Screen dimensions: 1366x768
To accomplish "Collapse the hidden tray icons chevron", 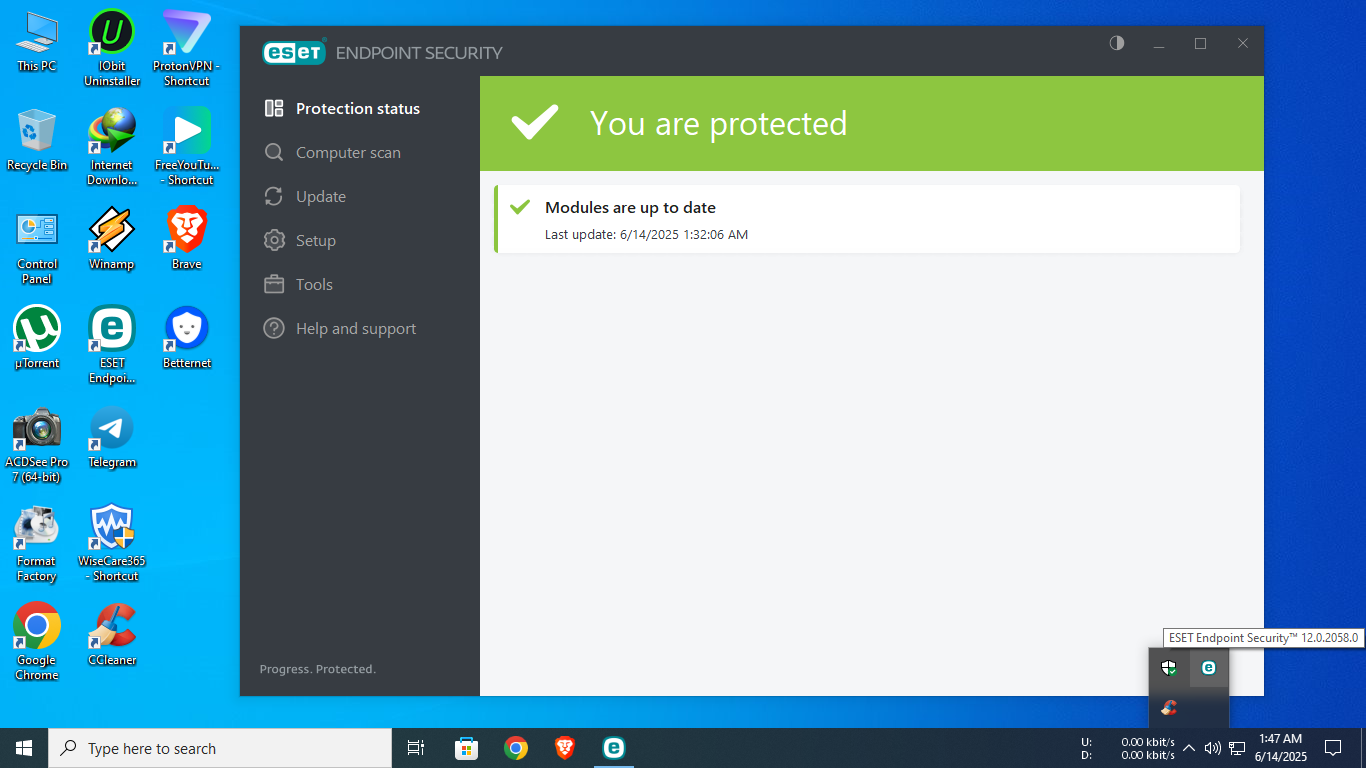I will click(1189, 748).
